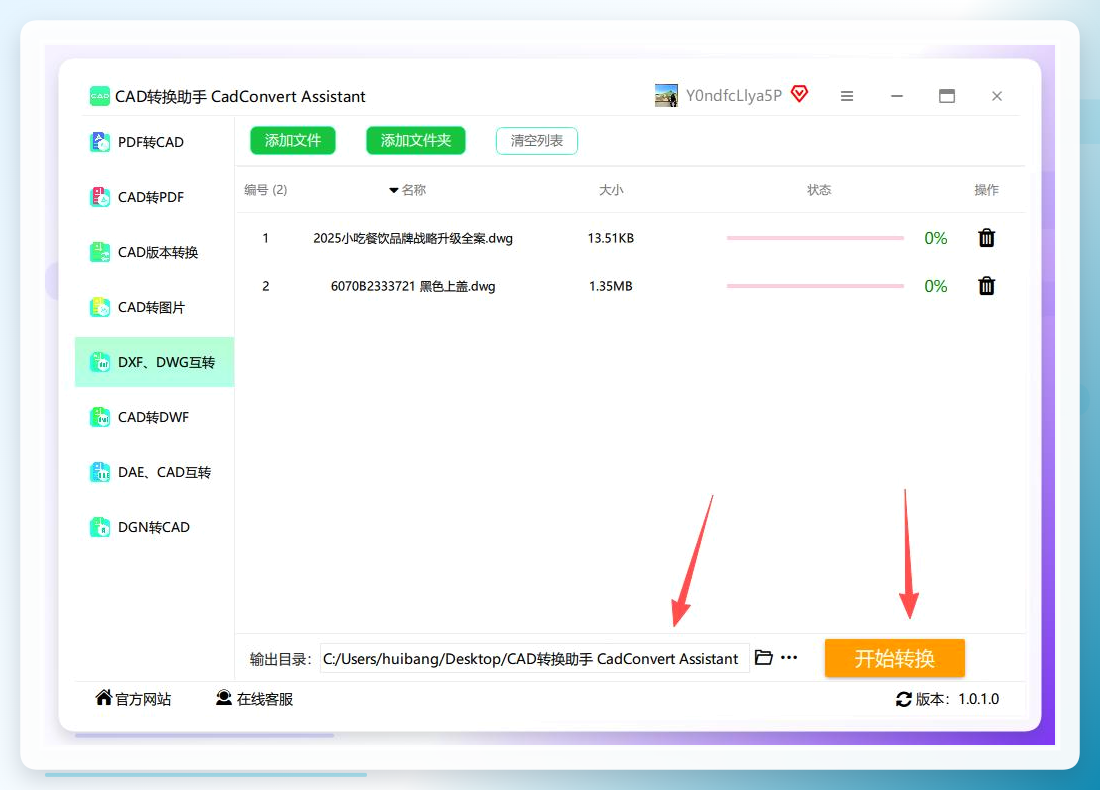Viewport: 1100px width, 790px height.
Task: Click the CAD版本转换 sidebar icon
Action: [x=100, y=252]
